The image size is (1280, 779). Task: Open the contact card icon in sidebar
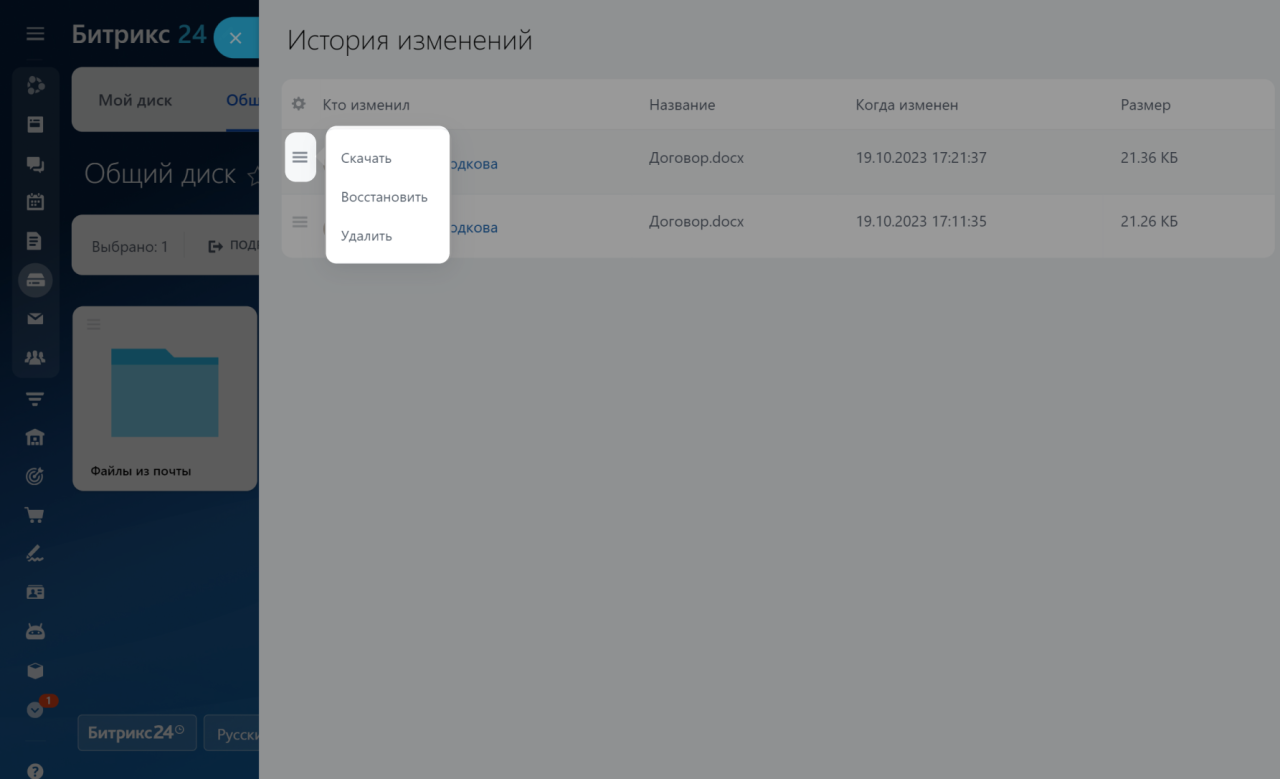tap(35, 592)
